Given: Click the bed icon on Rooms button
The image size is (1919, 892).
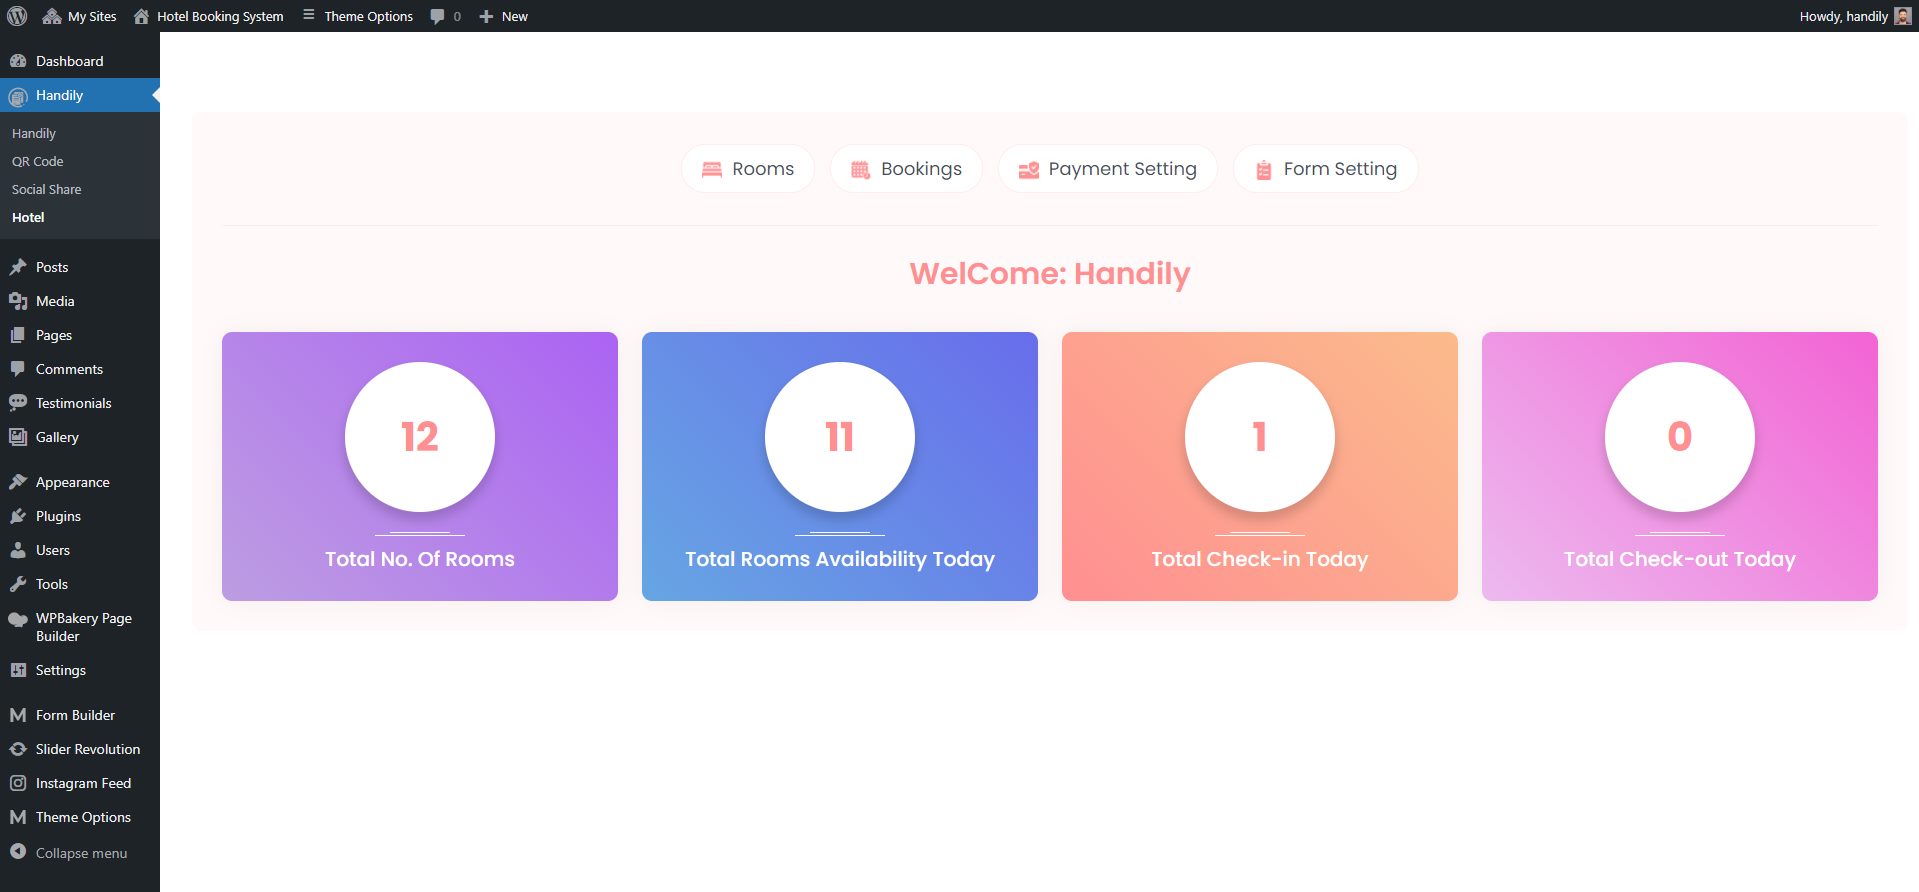Looking at the screenshot, I should click(x=711, y=170).
